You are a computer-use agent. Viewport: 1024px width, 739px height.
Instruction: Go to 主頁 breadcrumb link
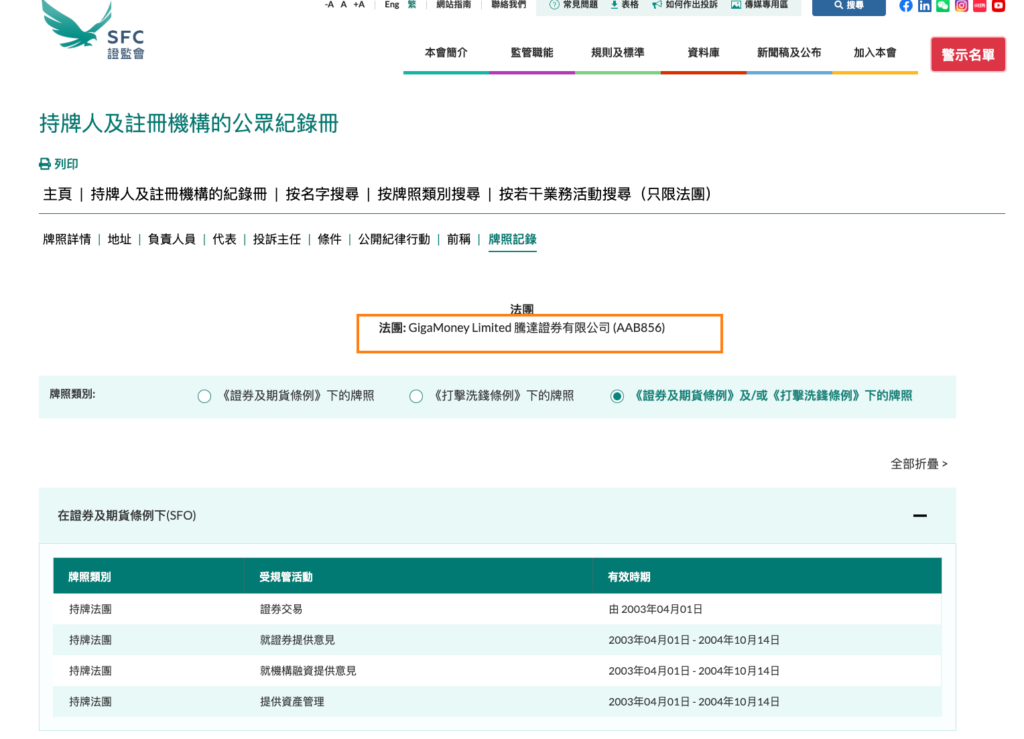point(57,194)
